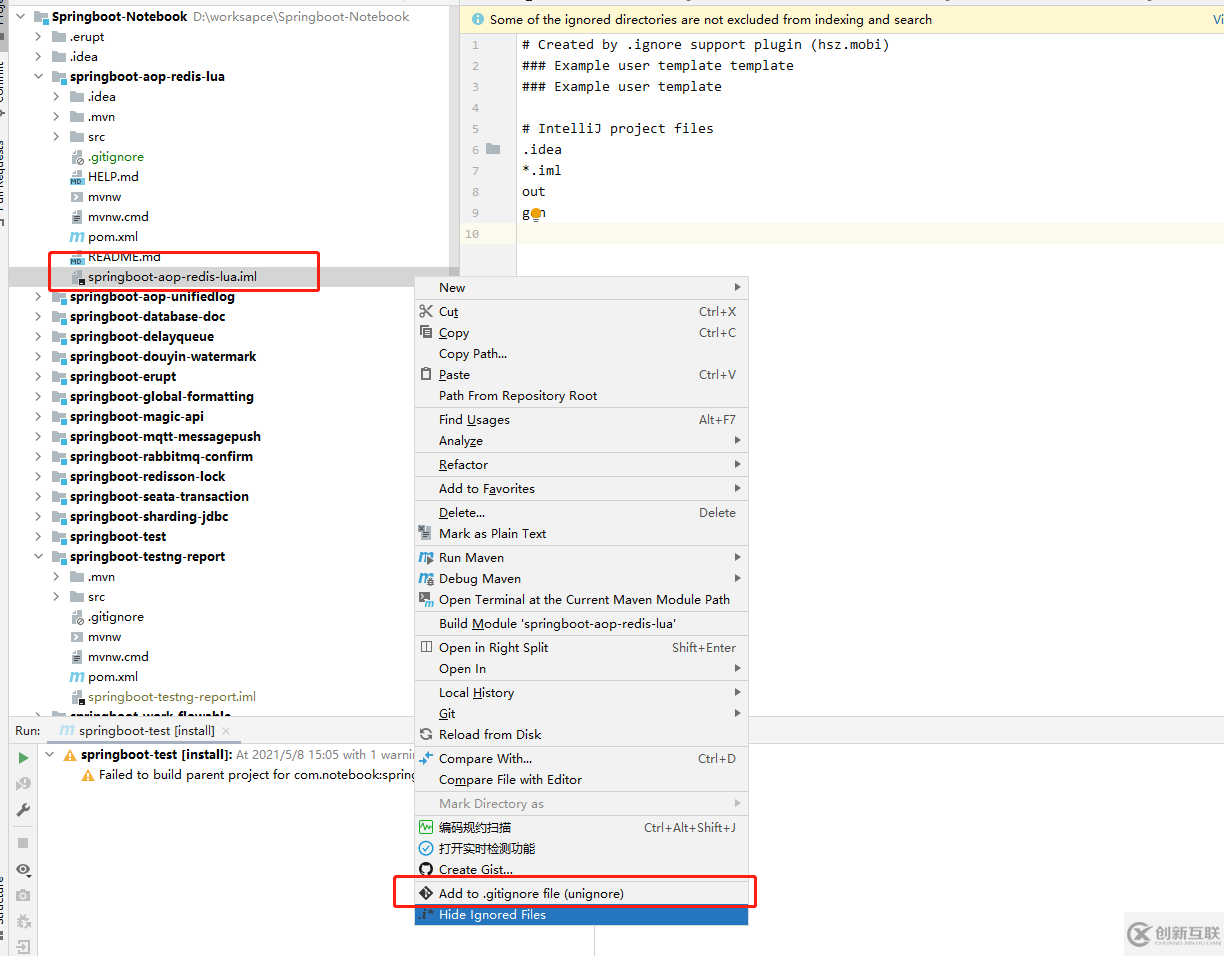Click the .i* icon beside Hide Ignored Files
Screen dimensions: 1224x956
pyautogui.click(x=426, y=915)
